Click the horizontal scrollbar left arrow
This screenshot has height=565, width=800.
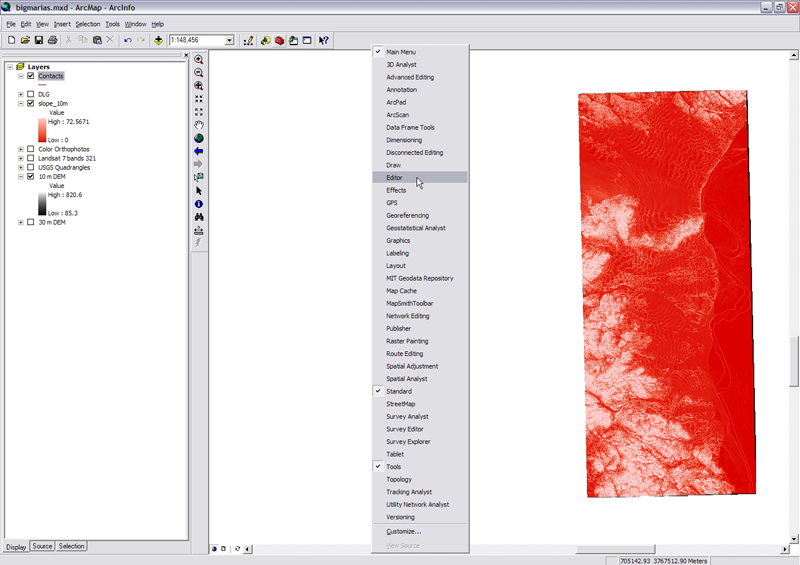(248, 549)
